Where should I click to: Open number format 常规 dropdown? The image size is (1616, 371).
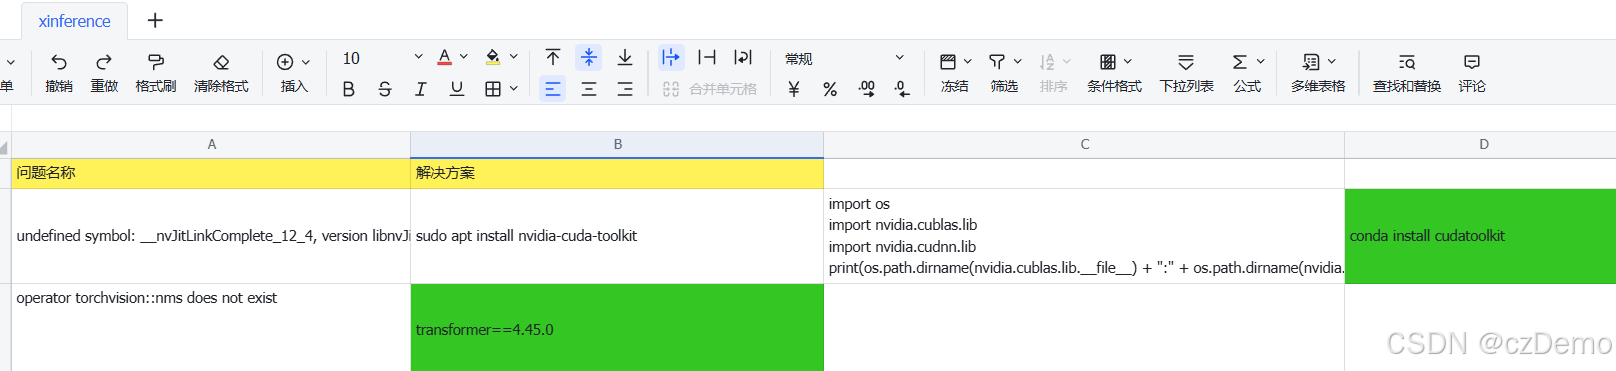tap(844, 58)
